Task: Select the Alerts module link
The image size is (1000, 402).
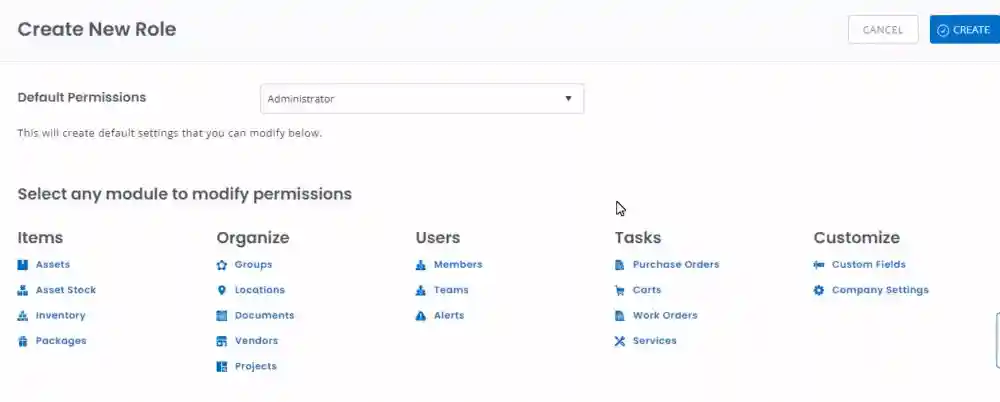Action: tap(449, 315)
